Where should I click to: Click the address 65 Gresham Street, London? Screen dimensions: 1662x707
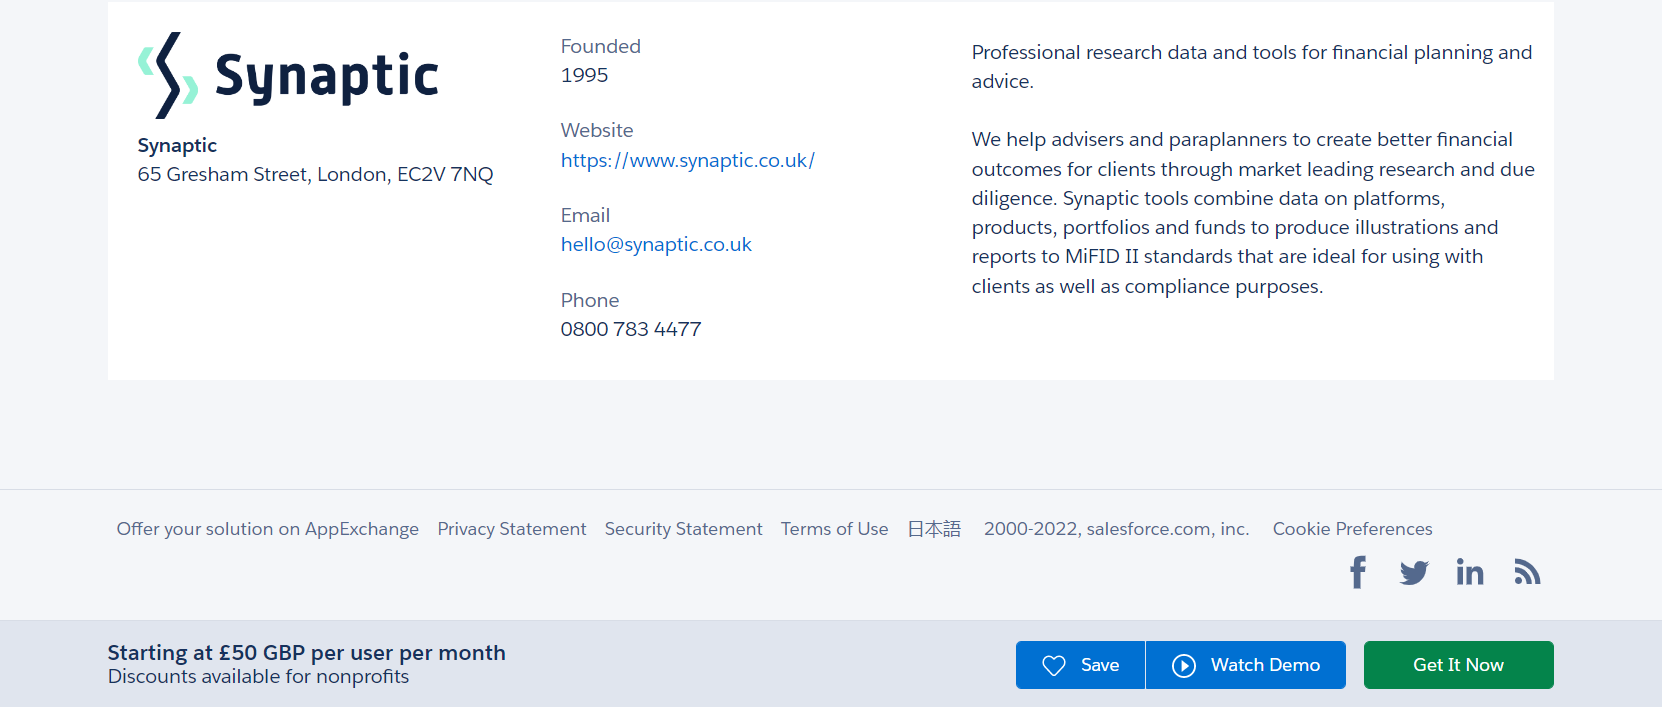point(316,174)
